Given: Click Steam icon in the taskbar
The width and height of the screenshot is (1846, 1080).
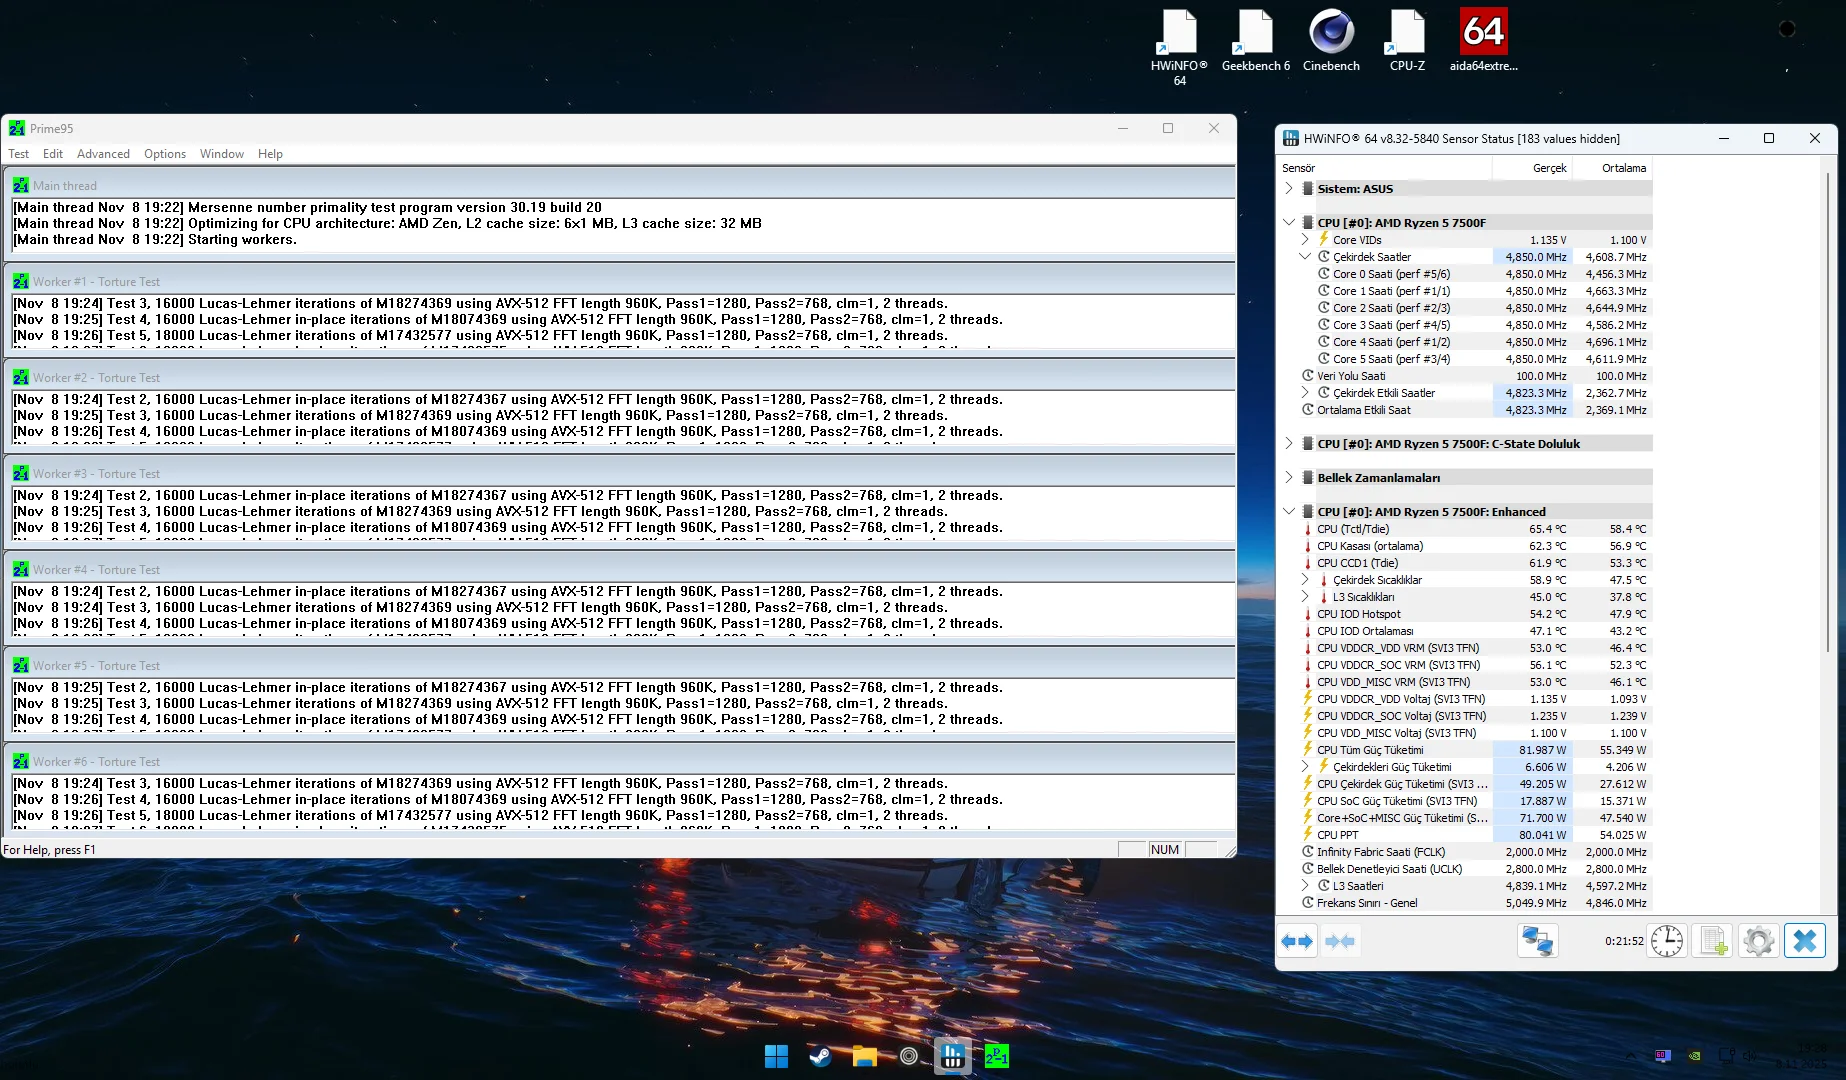Looking at the screenshot, I should pos(820,1056).
